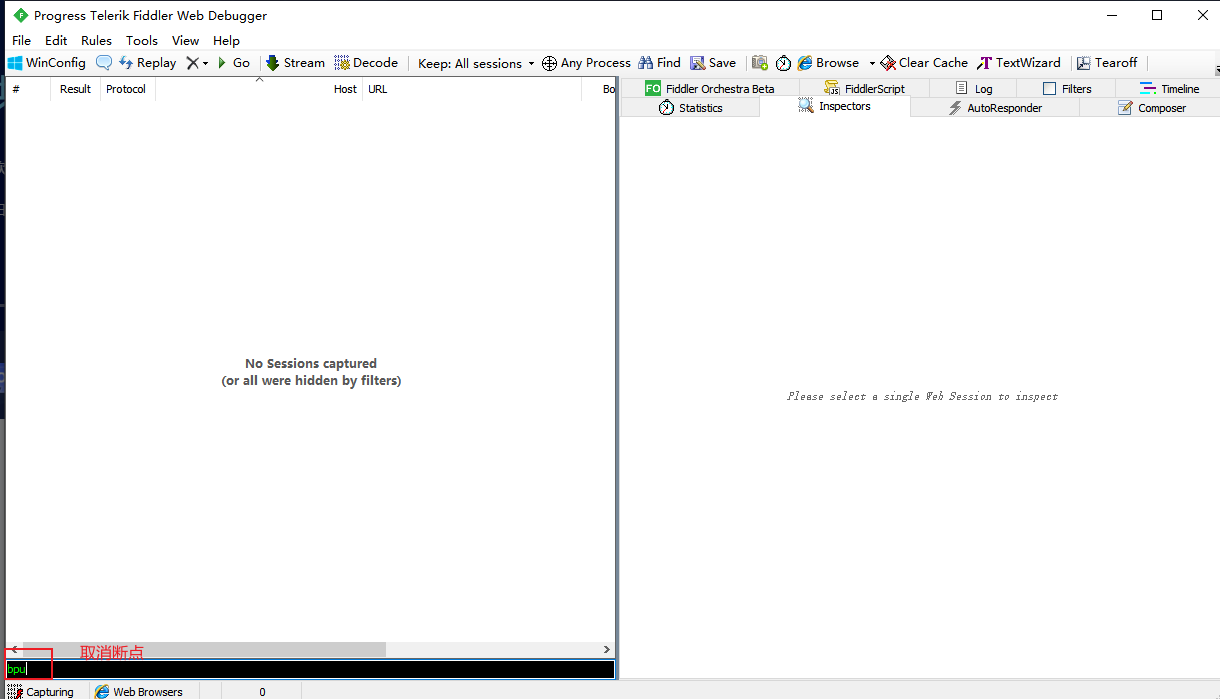Clear Cache from the toolbar

(924, 63)
